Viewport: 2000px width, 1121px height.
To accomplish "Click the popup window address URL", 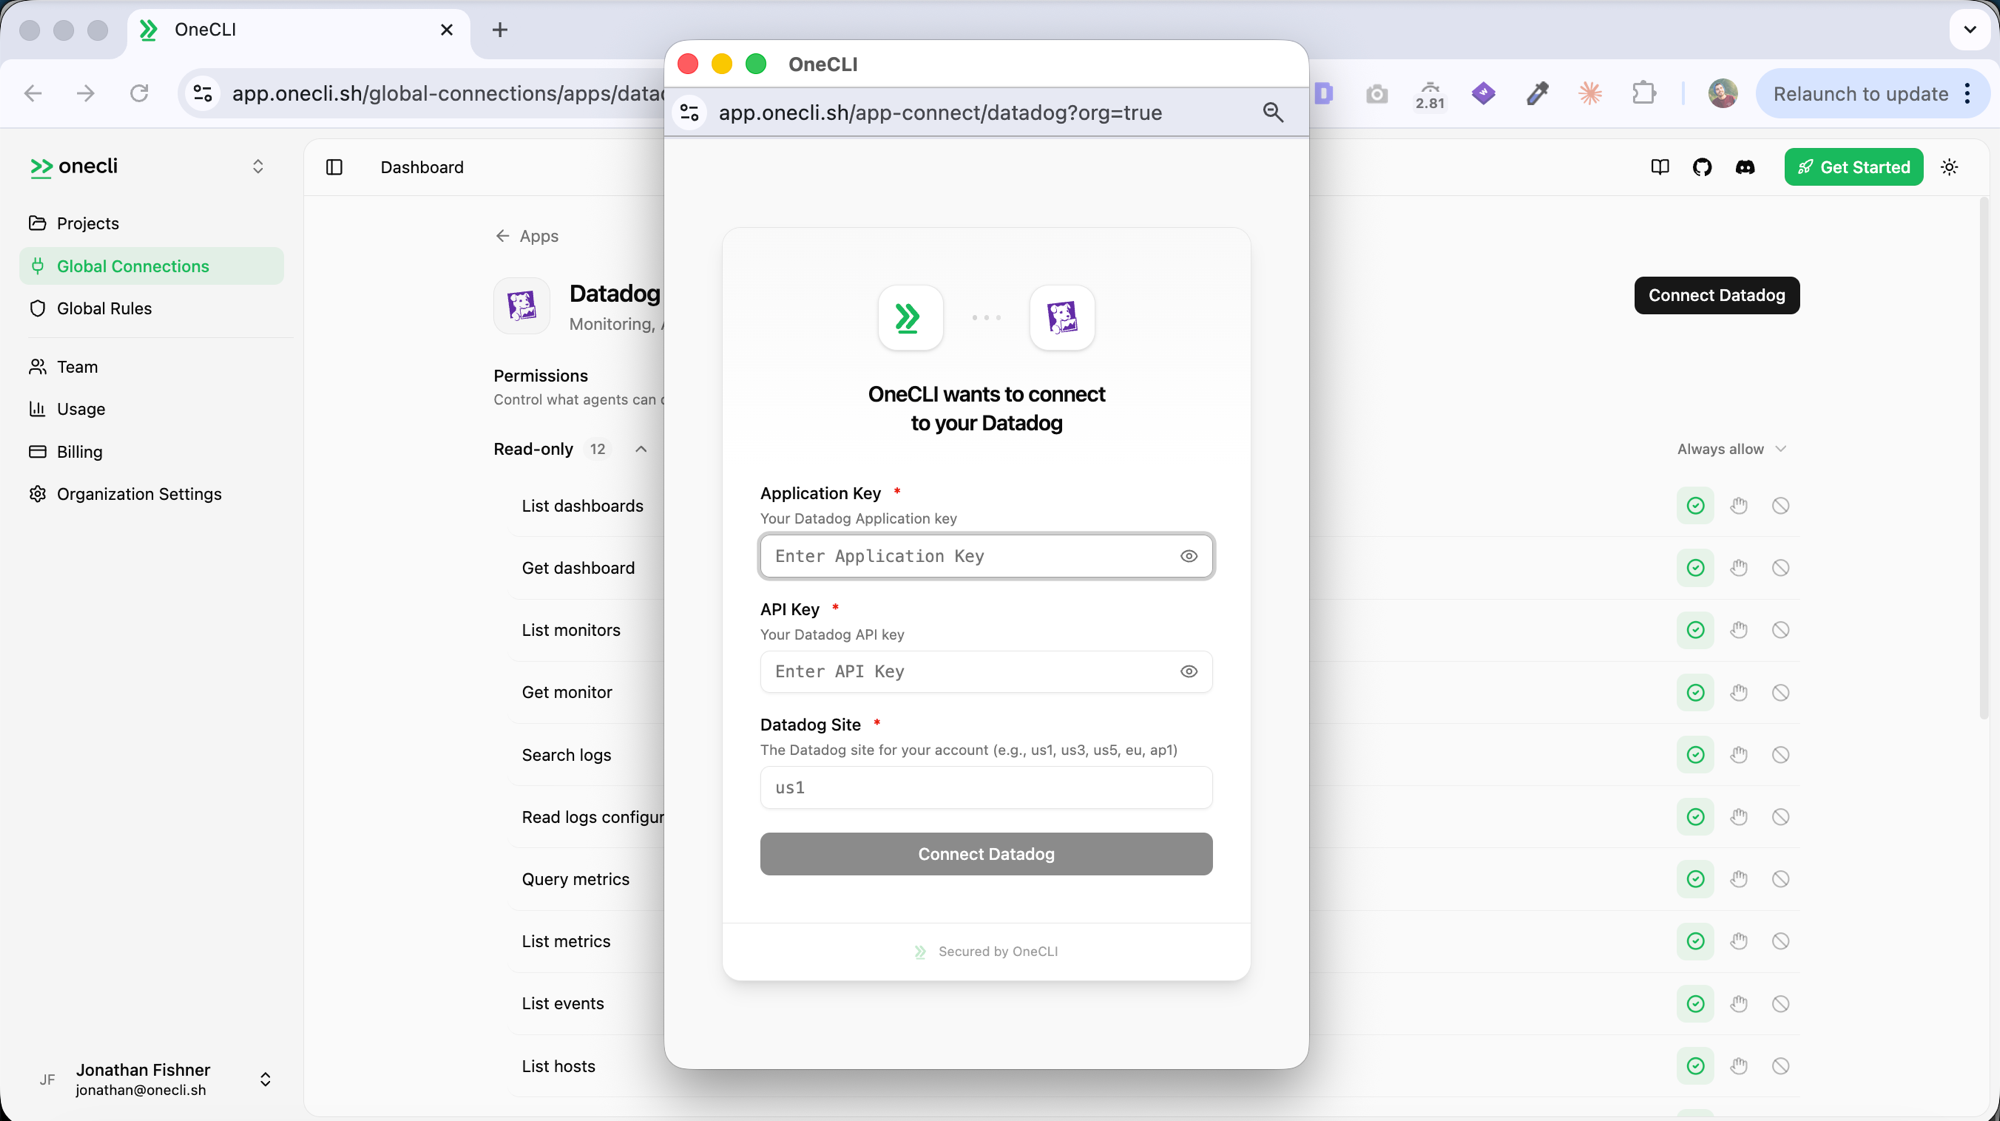I will (940, 112).
